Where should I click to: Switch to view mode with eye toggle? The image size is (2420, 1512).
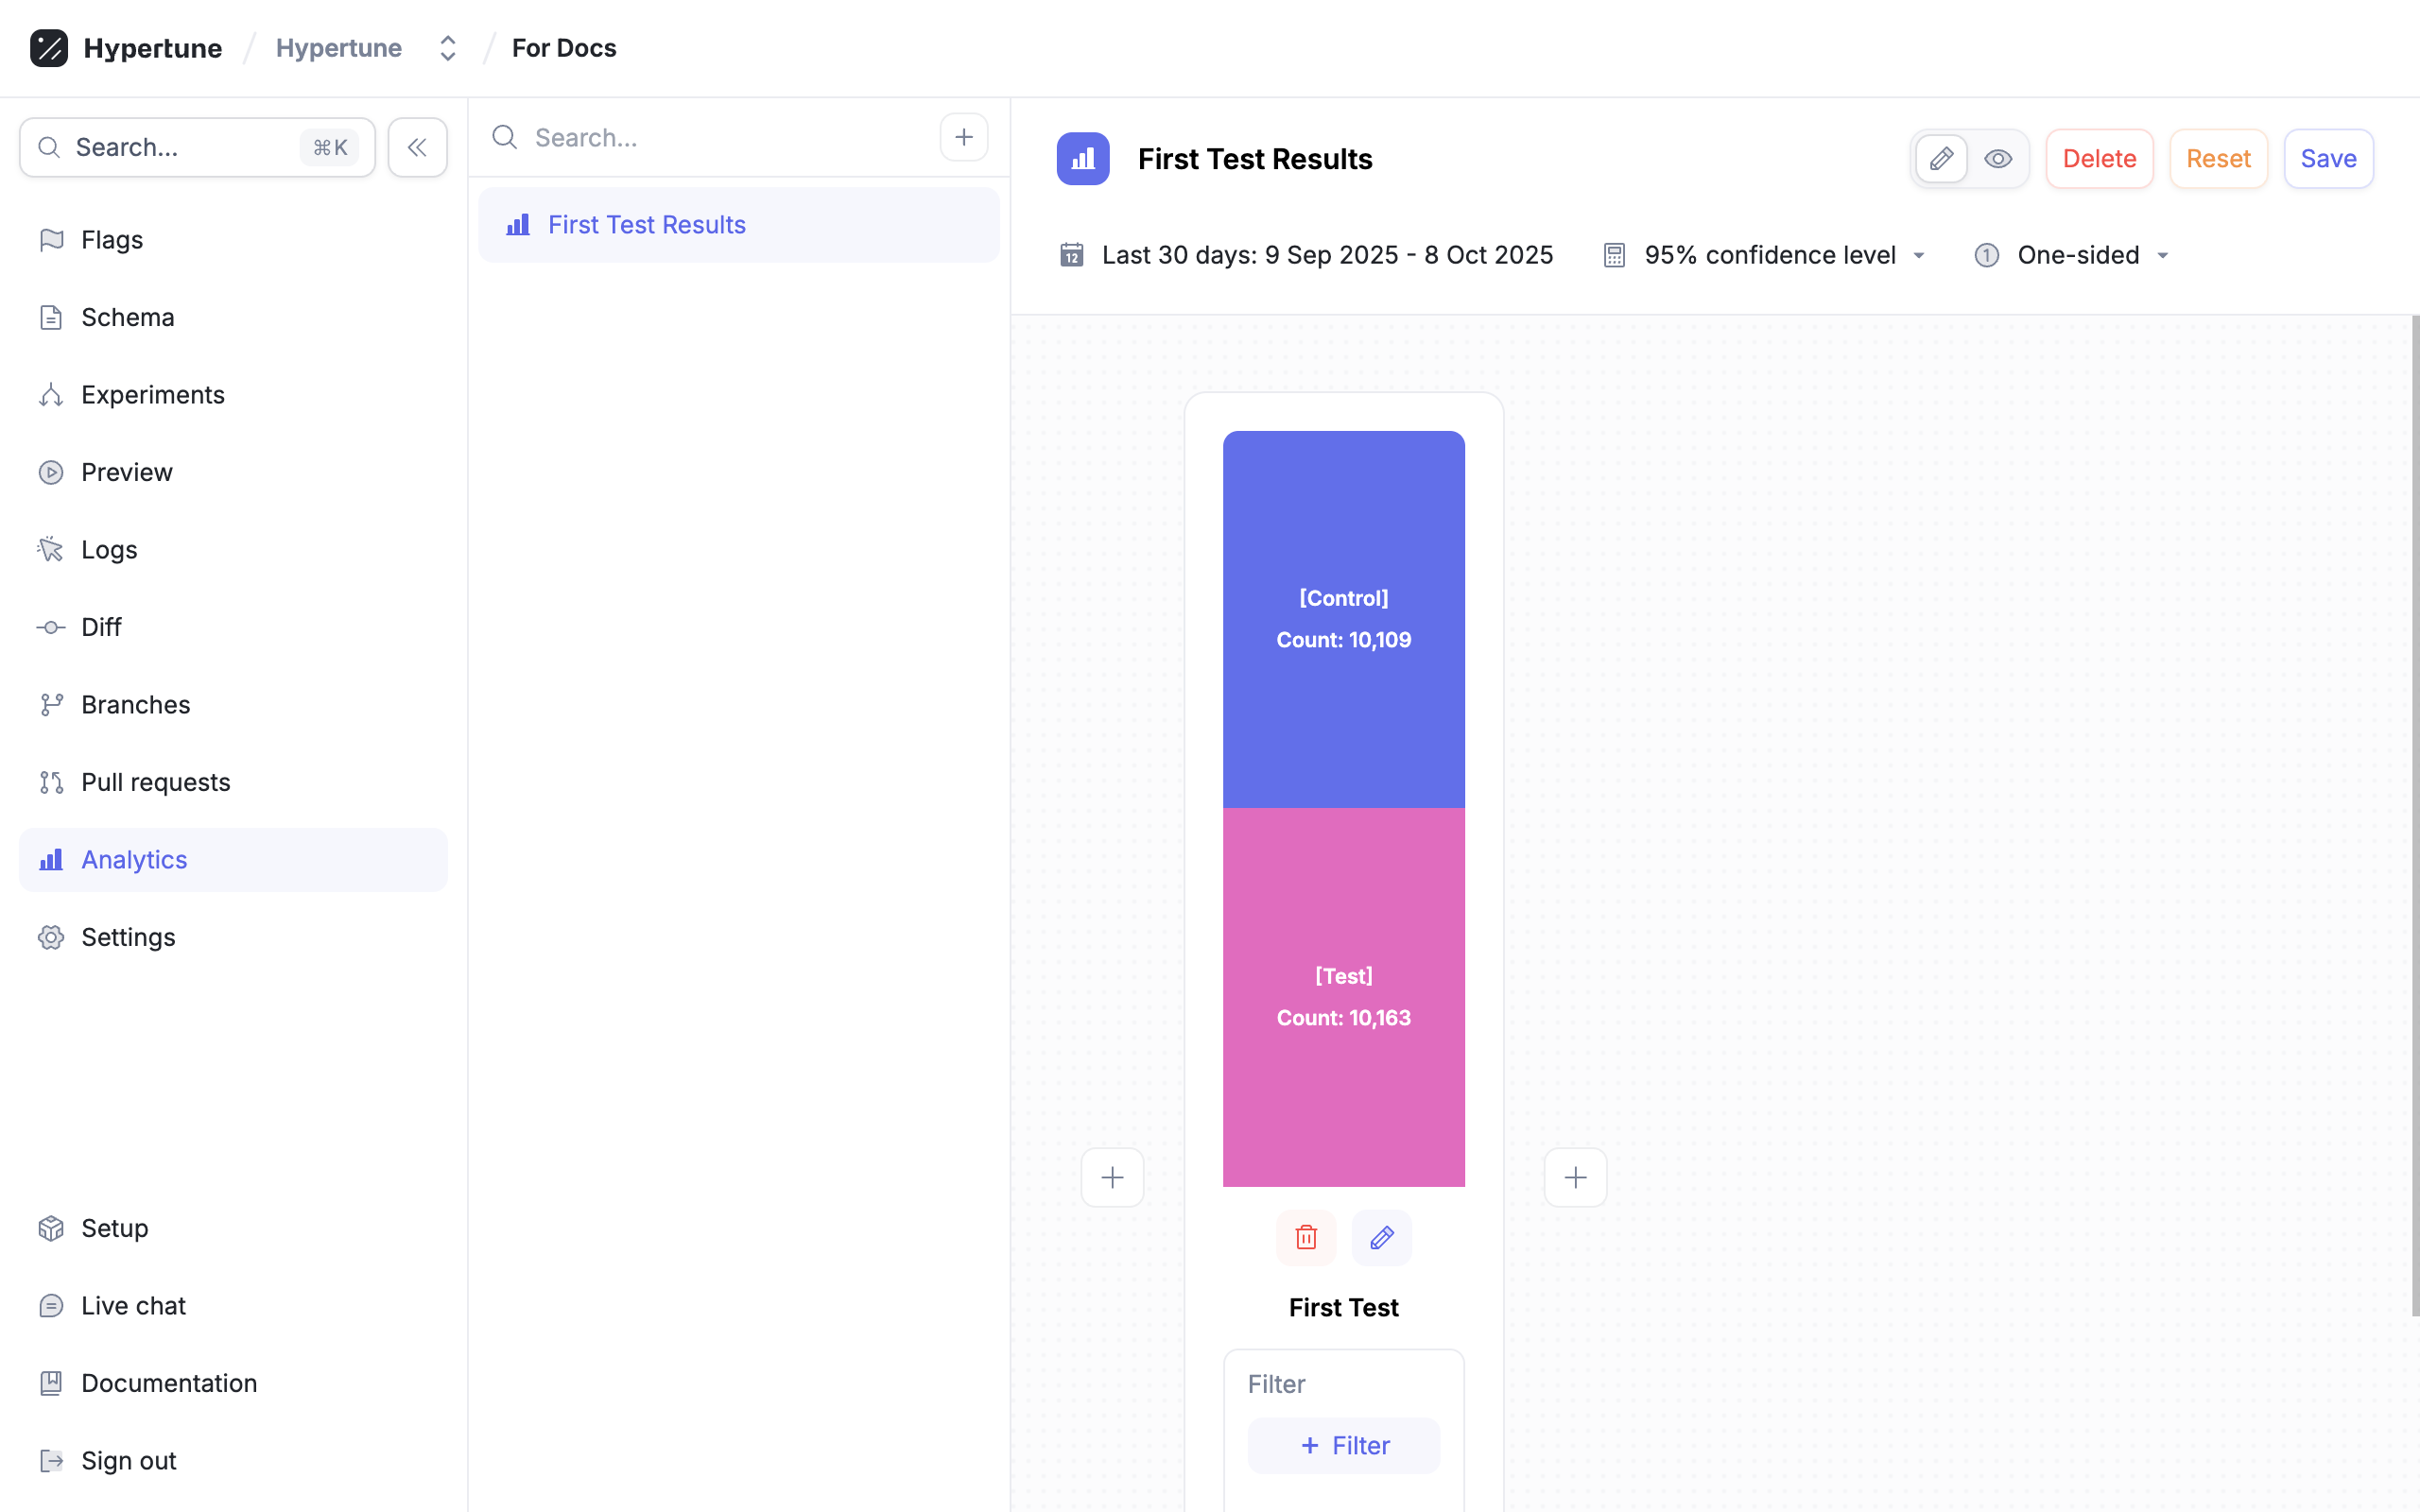[1998, 159]
